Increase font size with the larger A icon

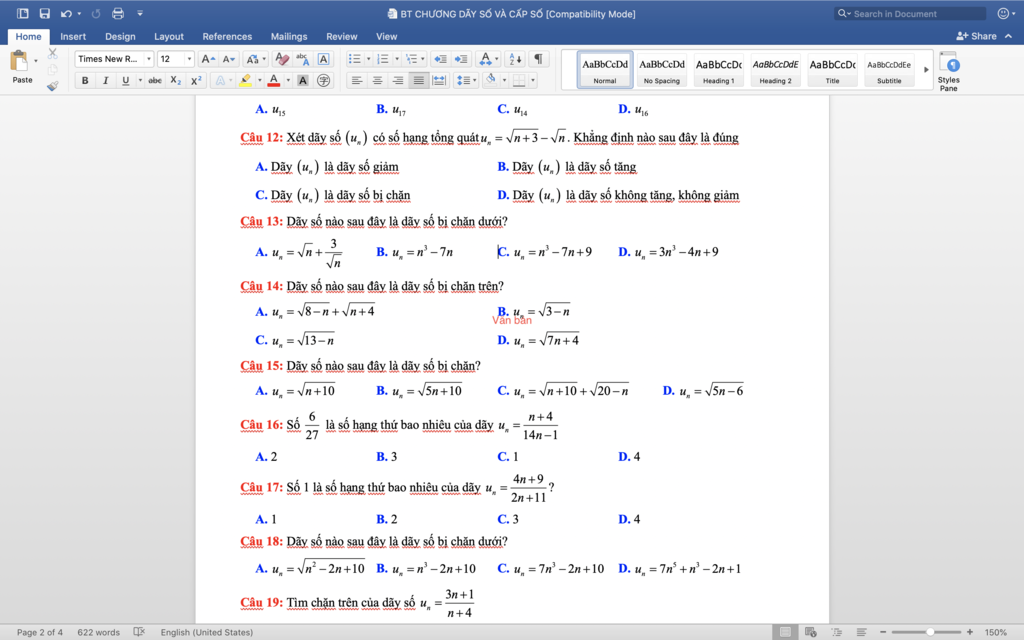tap(208, 59)
